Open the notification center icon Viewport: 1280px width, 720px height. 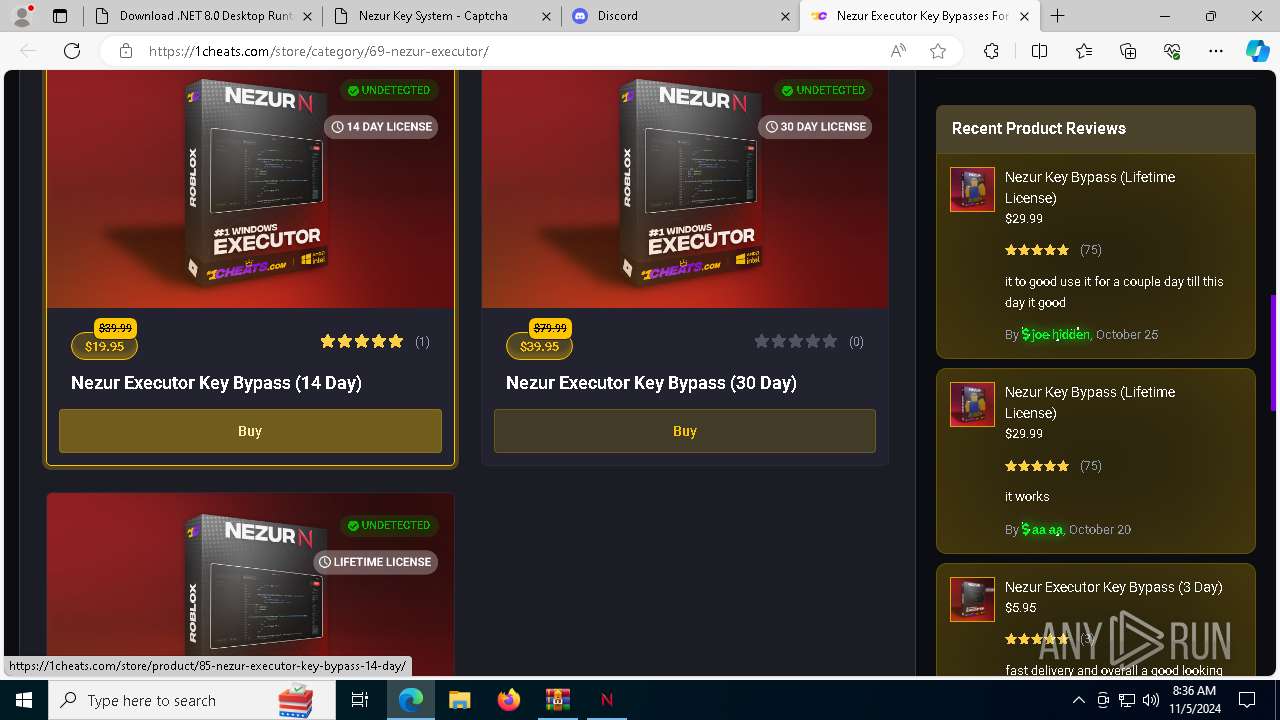point(1247,700)
